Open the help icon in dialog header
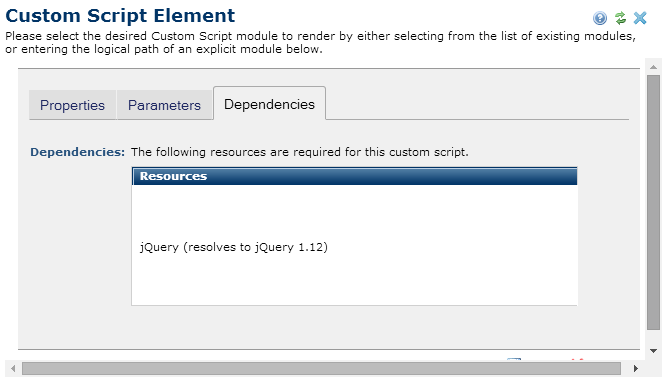The height and width of the screenshot is (381, 667). pyautogui.click(x=600, y=18)
